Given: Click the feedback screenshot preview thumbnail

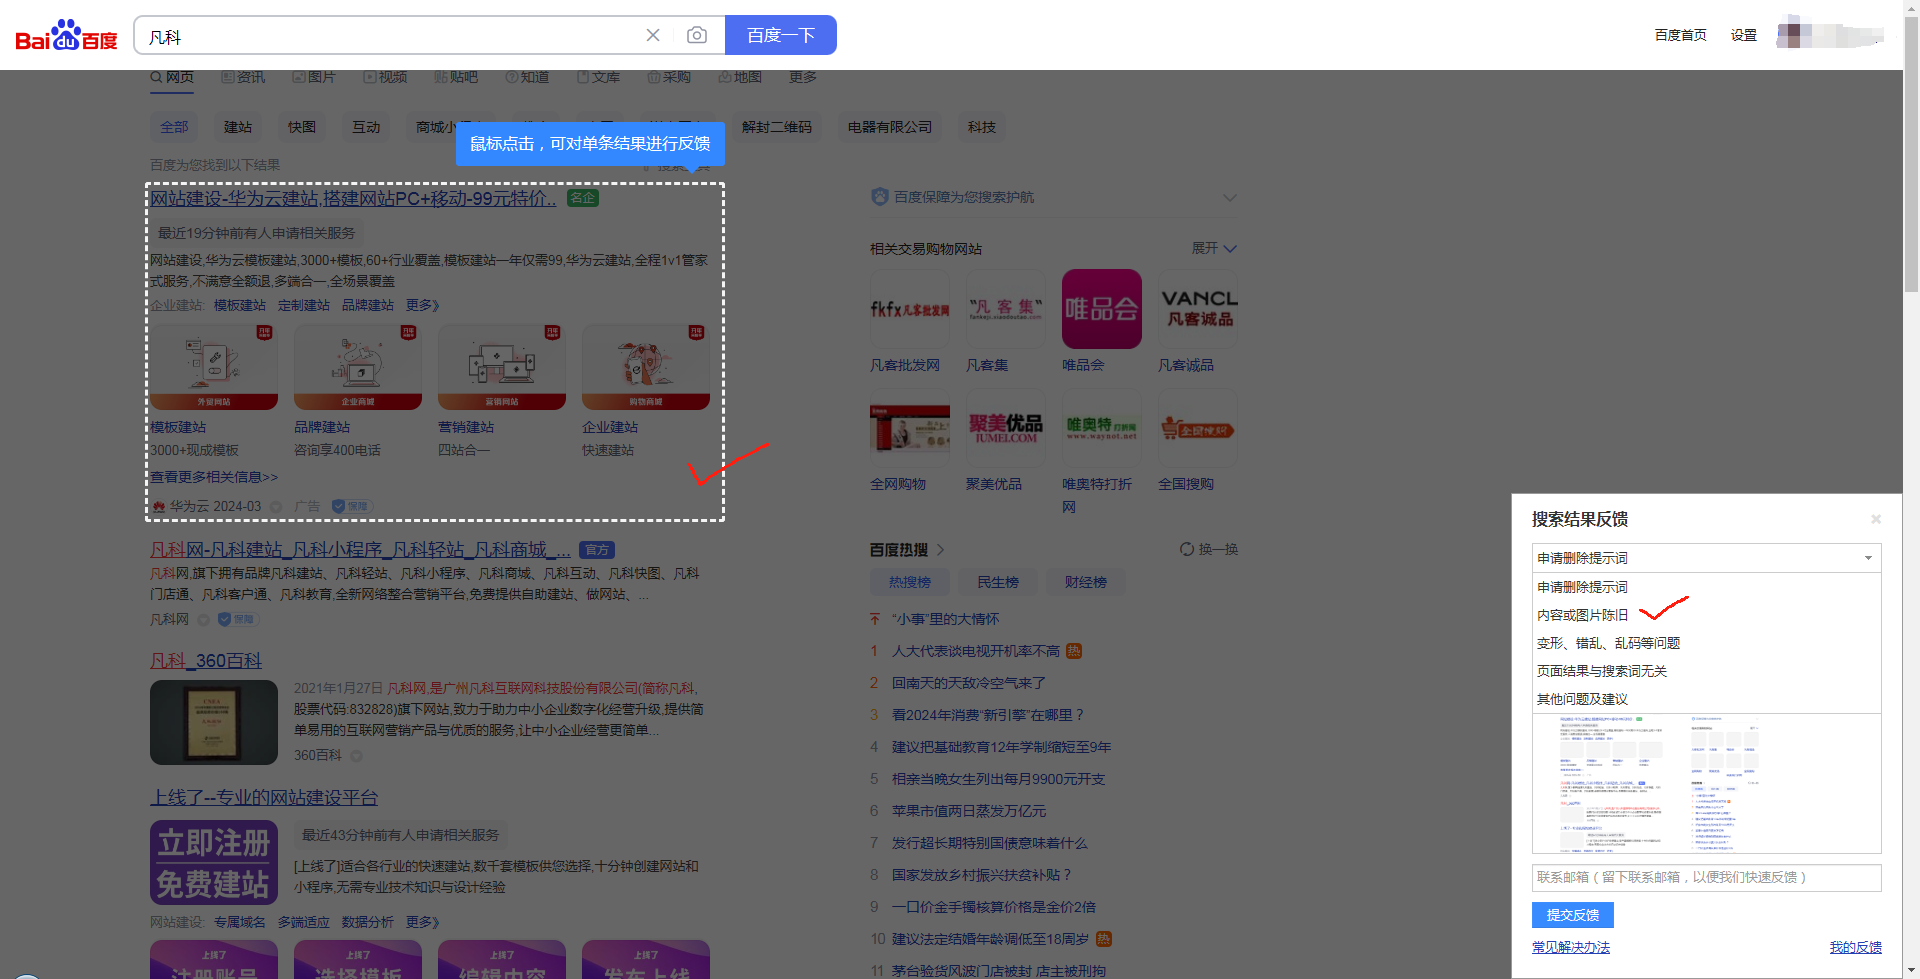Looking at the screenshot, I should coord(1706,783).
